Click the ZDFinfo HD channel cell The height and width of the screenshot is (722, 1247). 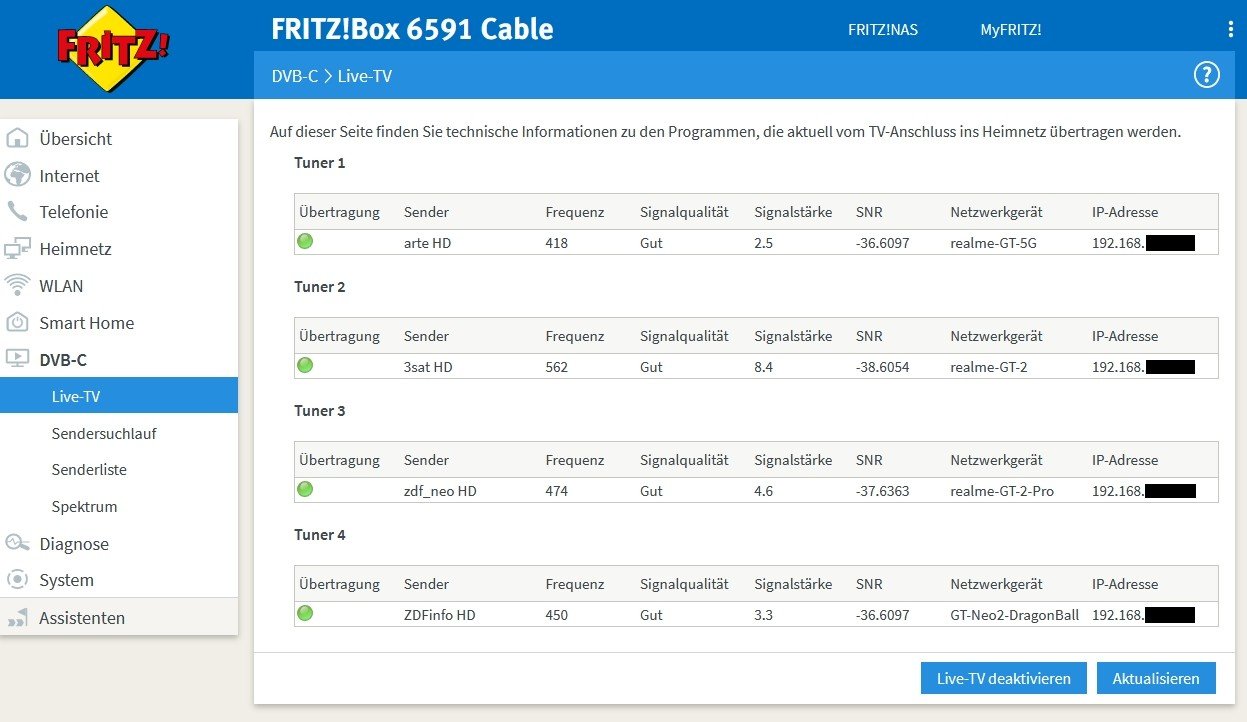click(x=439, y=615)
